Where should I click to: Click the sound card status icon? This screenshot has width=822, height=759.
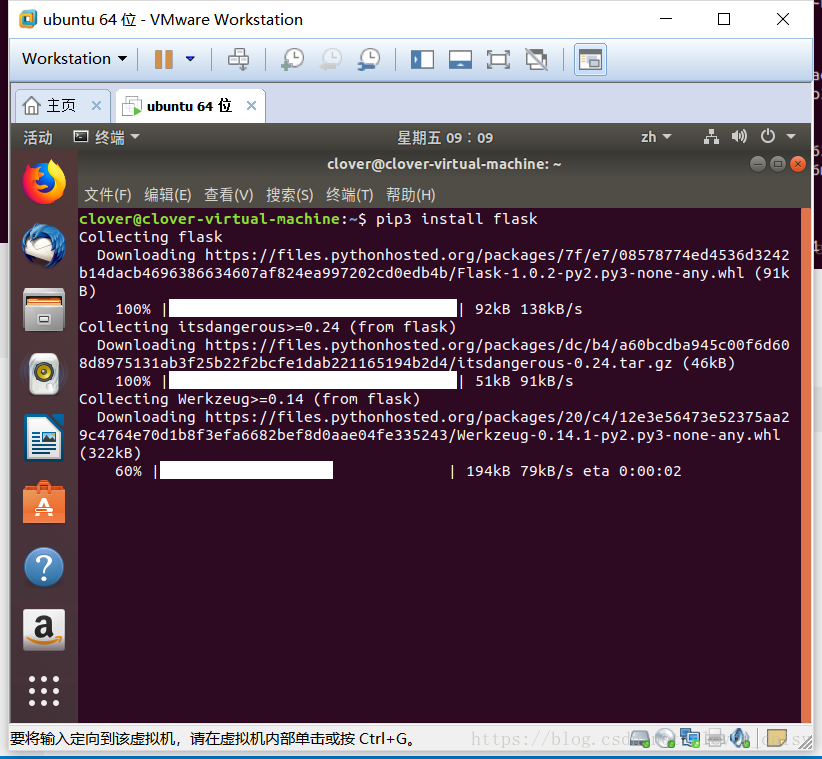[x=740, y=739]
